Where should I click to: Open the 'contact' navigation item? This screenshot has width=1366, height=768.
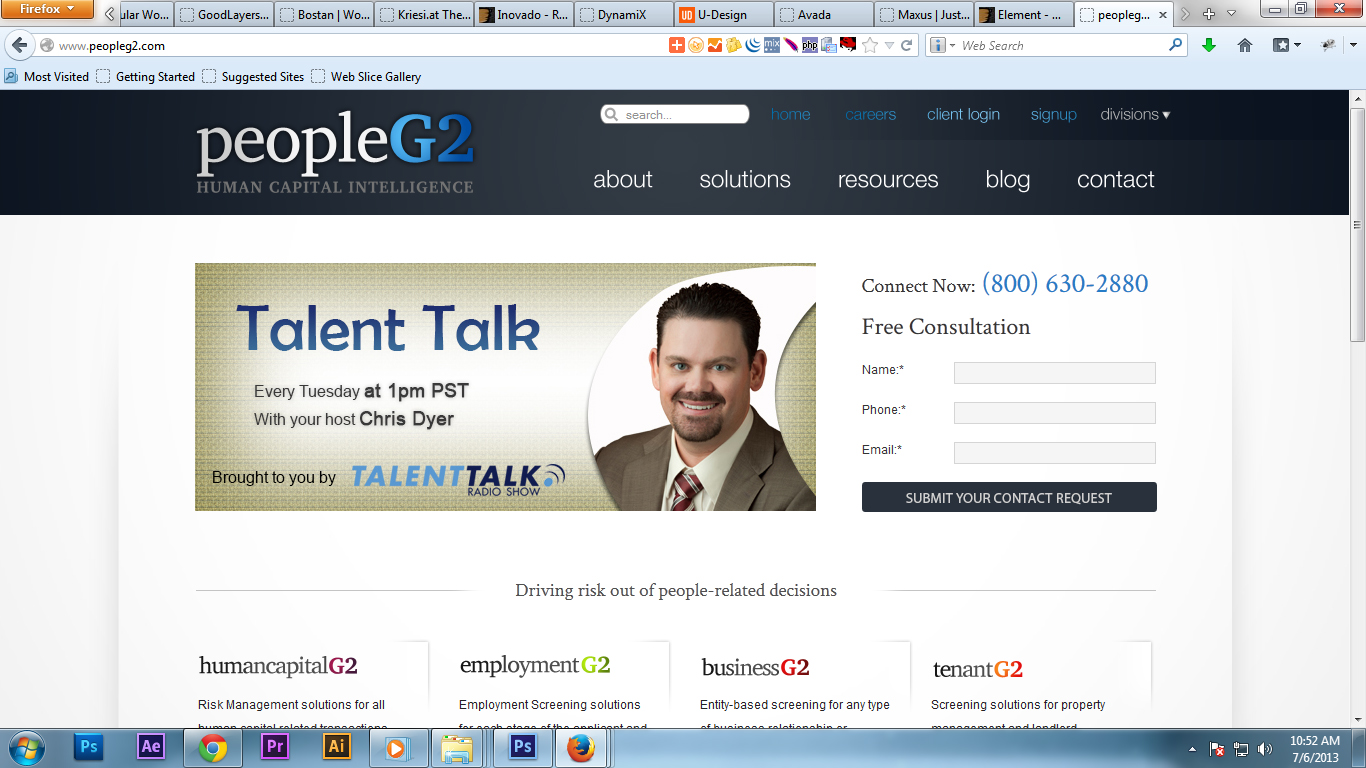(1116, 180)
